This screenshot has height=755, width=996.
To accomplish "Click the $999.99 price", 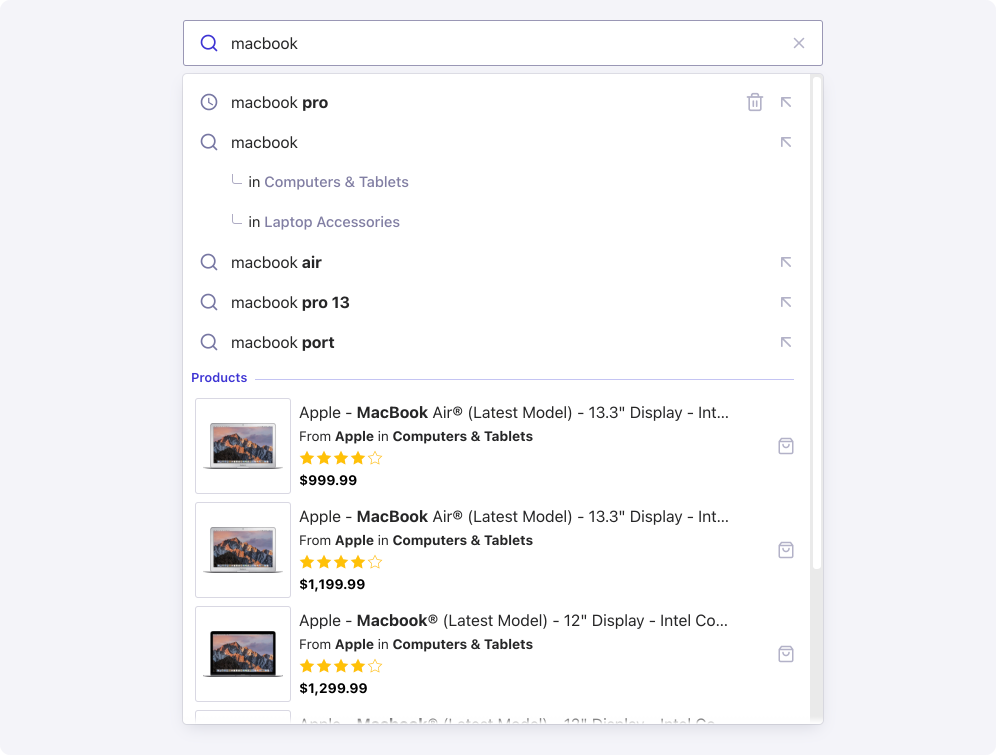I will click(328, 480).
